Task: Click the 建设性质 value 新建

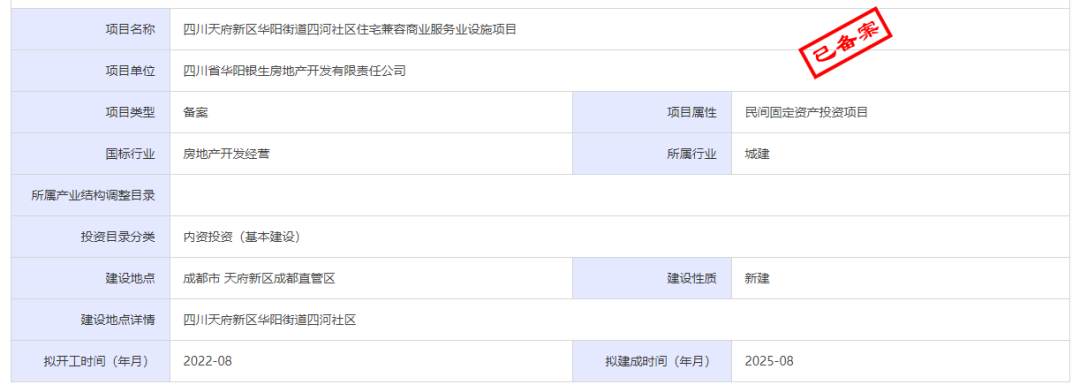Action: tap(757, 278)
